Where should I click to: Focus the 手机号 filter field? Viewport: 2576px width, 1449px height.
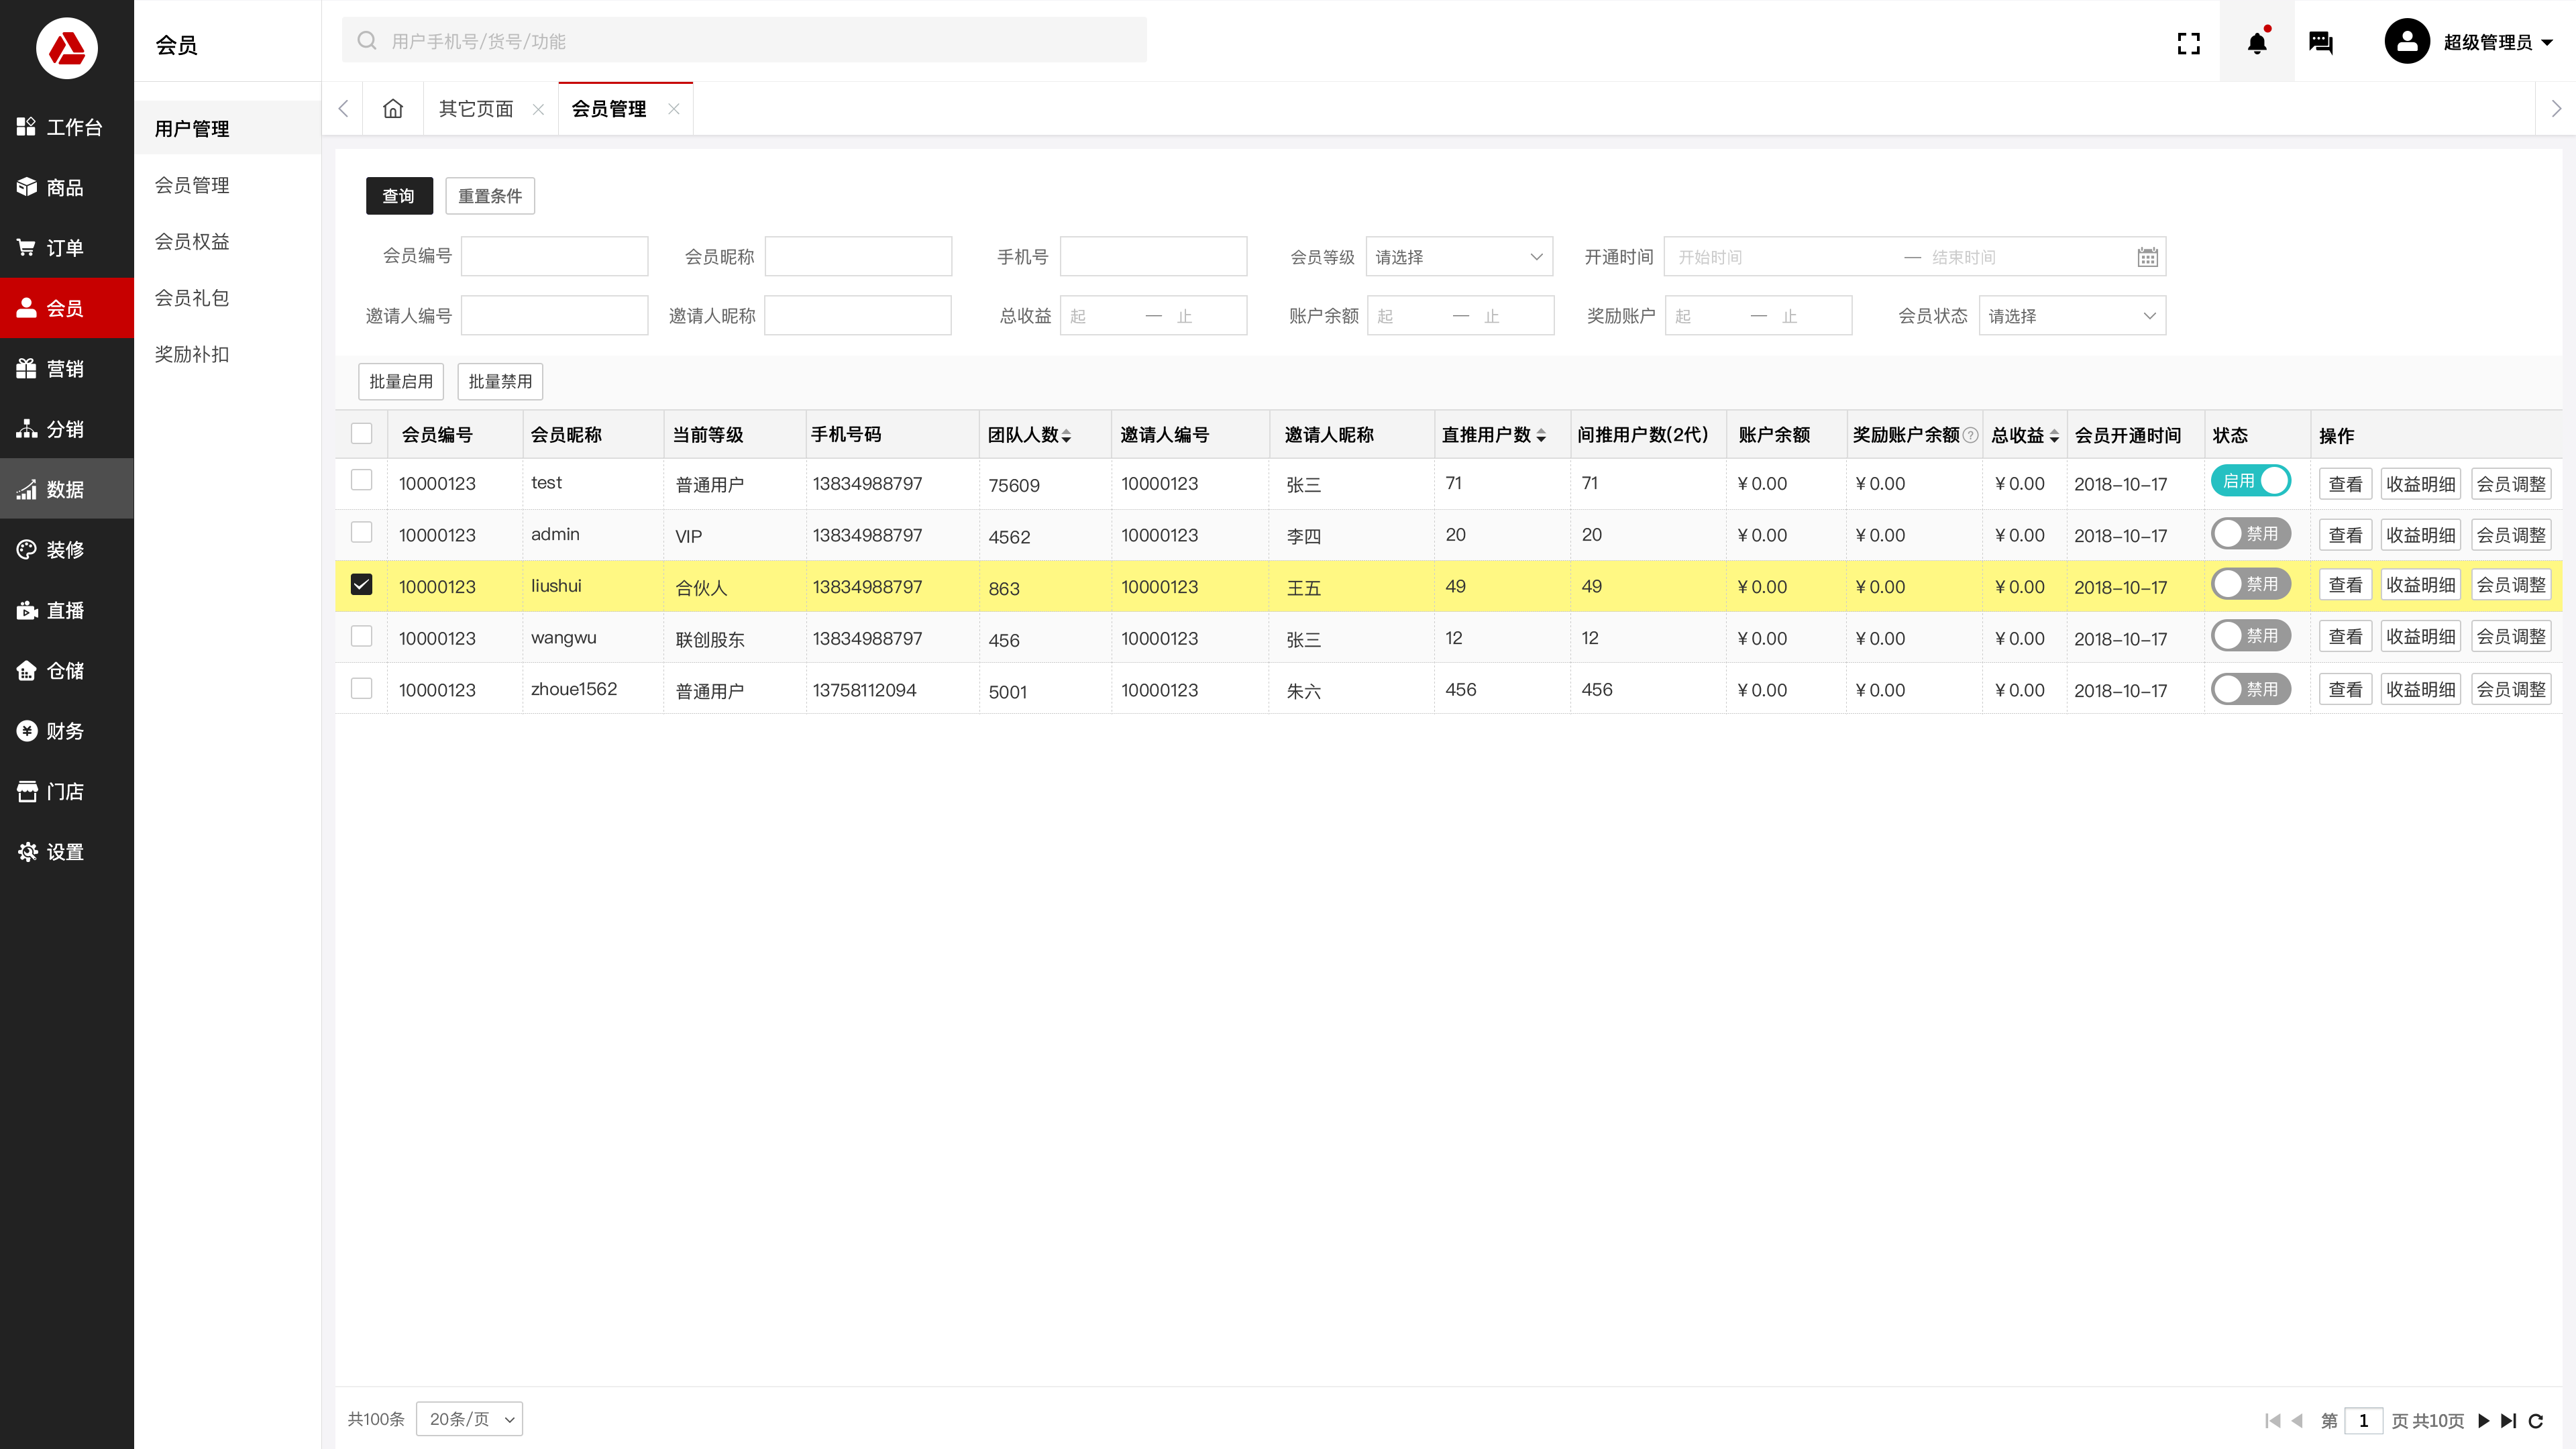click(x=1154, y=257)
